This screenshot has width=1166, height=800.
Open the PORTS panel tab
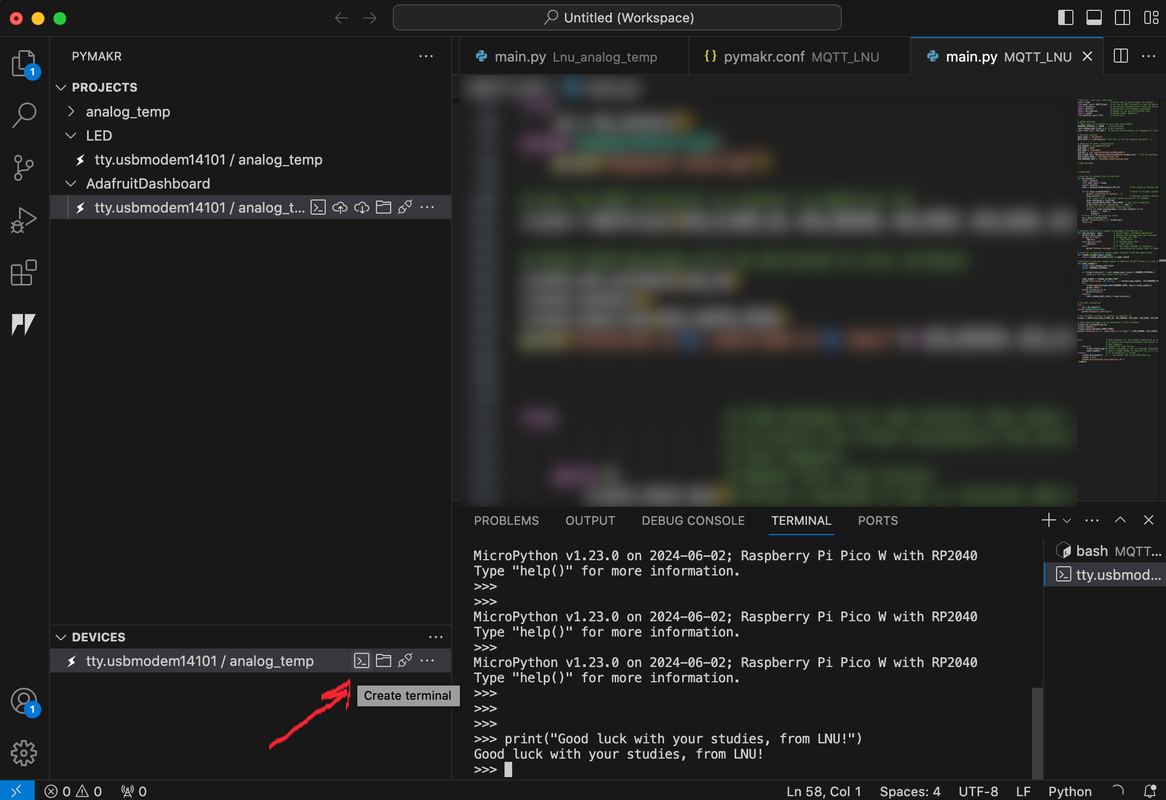coord(877,520)
